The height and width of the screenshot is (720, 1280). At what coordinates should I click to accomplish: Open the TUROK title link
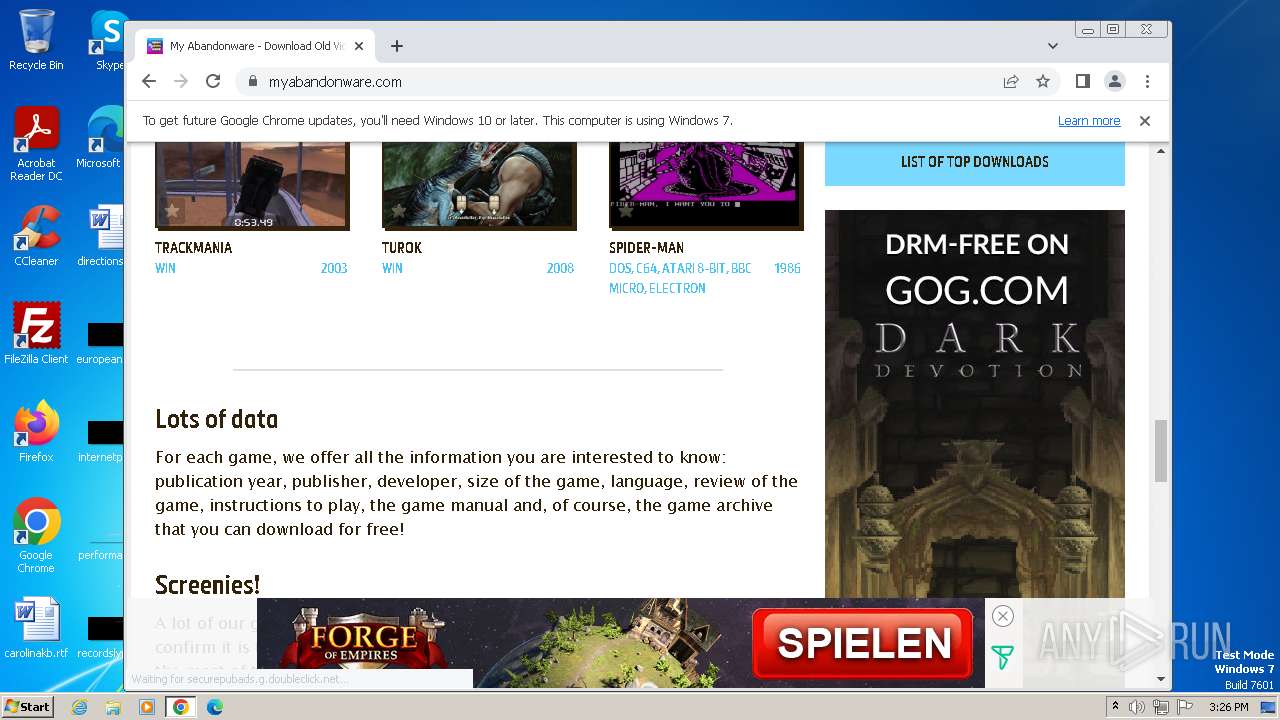[402, 248]
